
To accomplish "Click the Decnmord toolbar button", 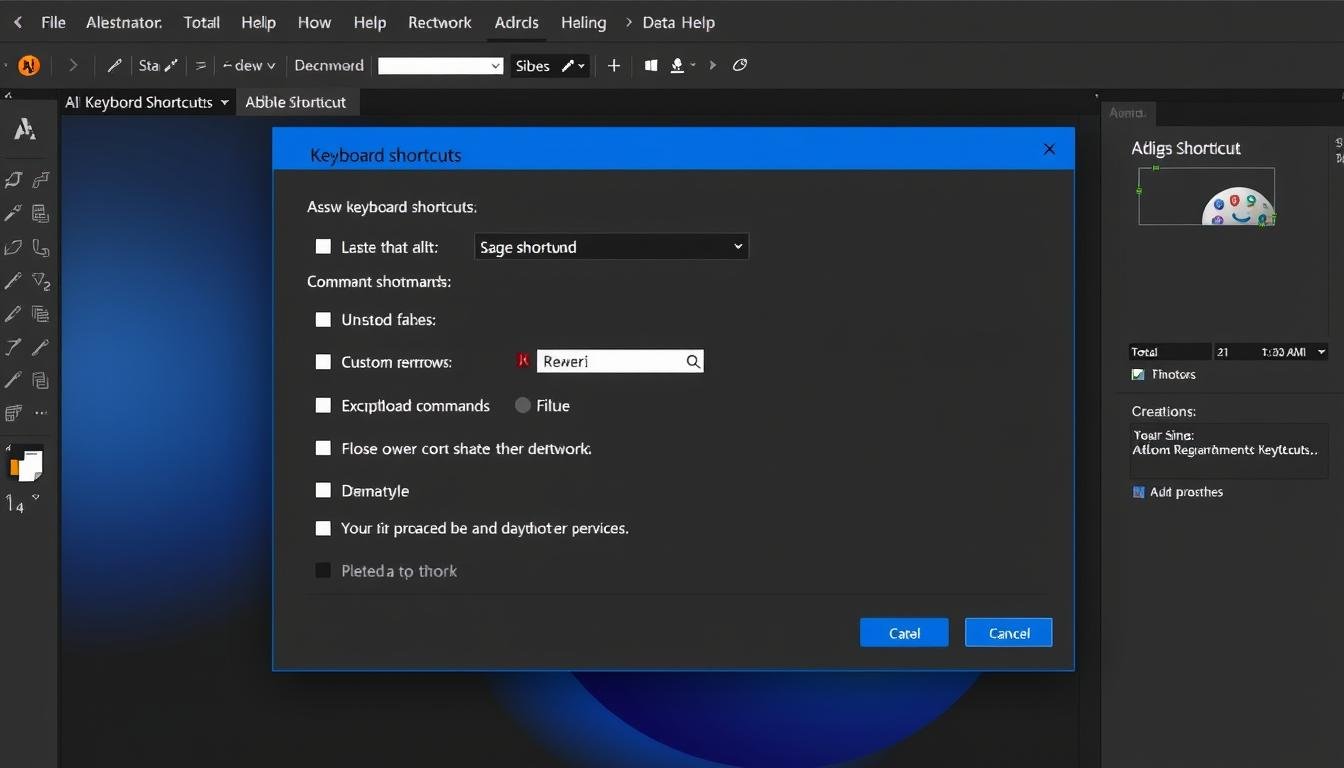I will 329,66.
